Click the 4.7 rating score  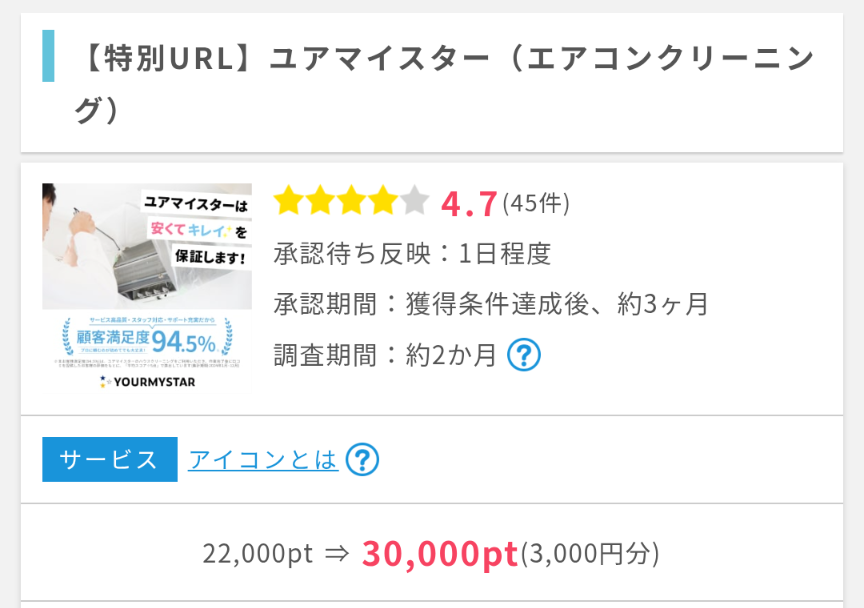[469, 203]
